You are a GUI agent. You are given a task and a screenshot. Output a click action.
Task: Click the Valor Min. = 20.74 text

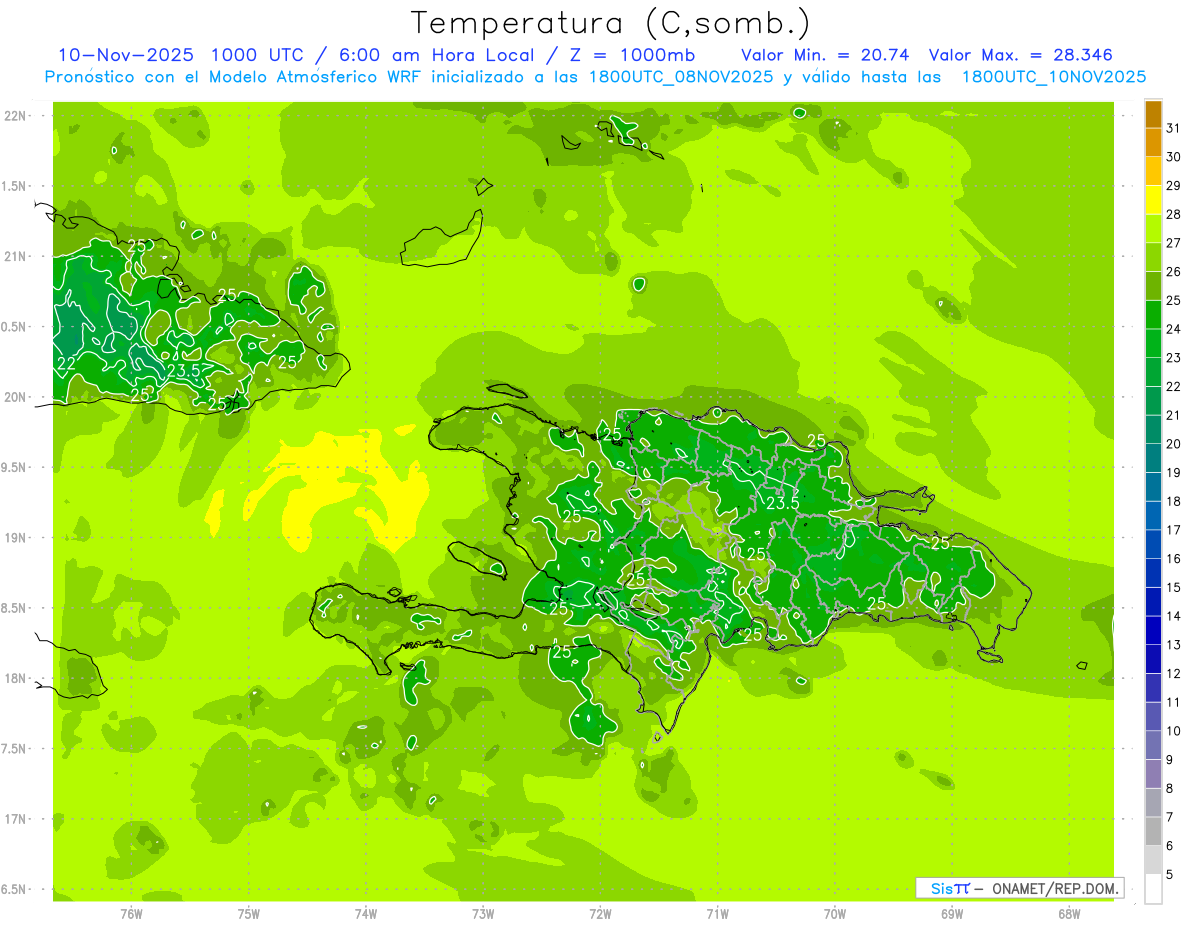coord(825,55)
